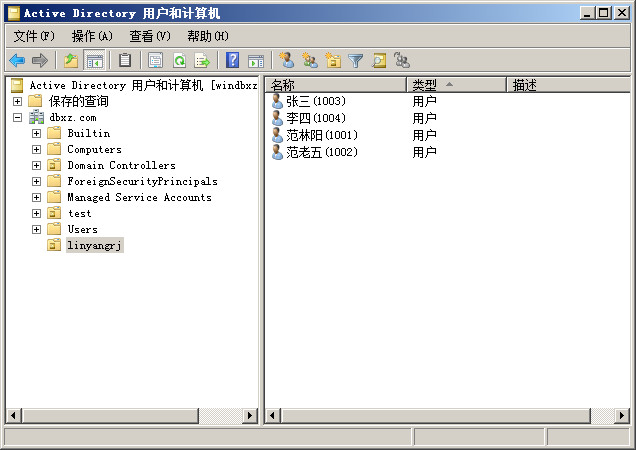Refresh the view with the green refresh icon
This screenshot has height=450, width=636.
click(x=179, y=61)
